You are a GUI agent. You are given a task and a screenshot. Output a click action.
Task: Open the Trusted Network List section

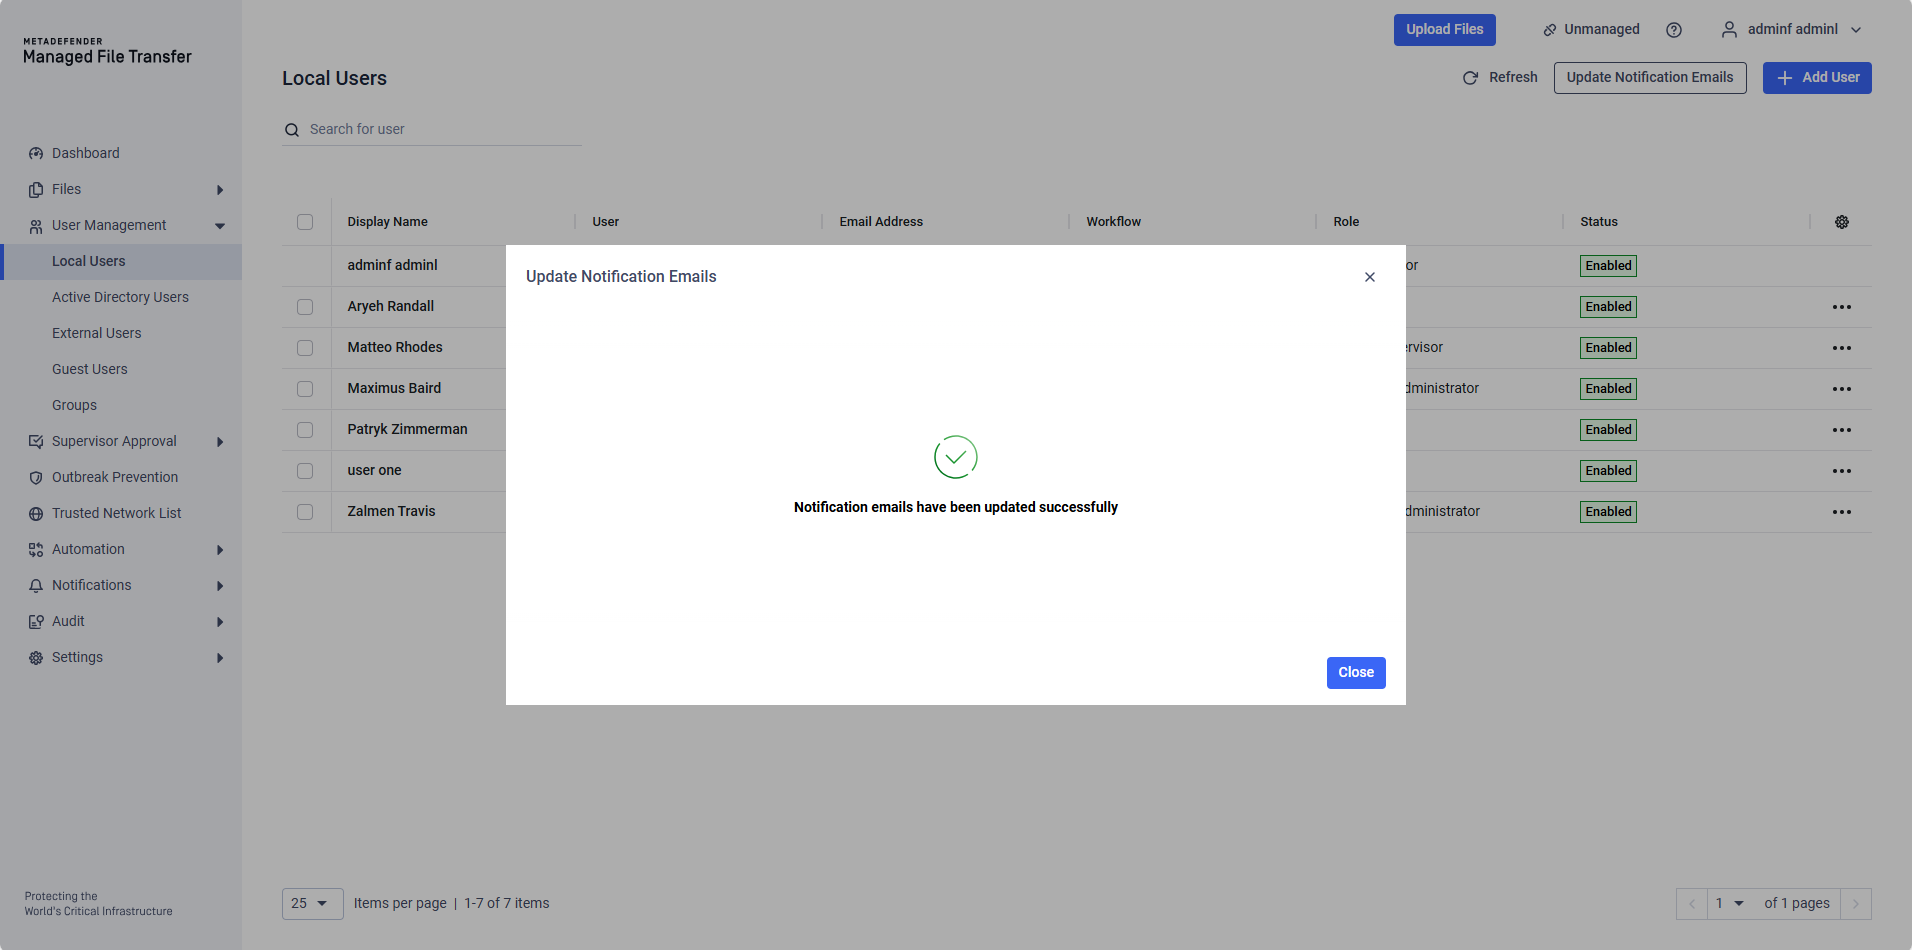[116, 513]
